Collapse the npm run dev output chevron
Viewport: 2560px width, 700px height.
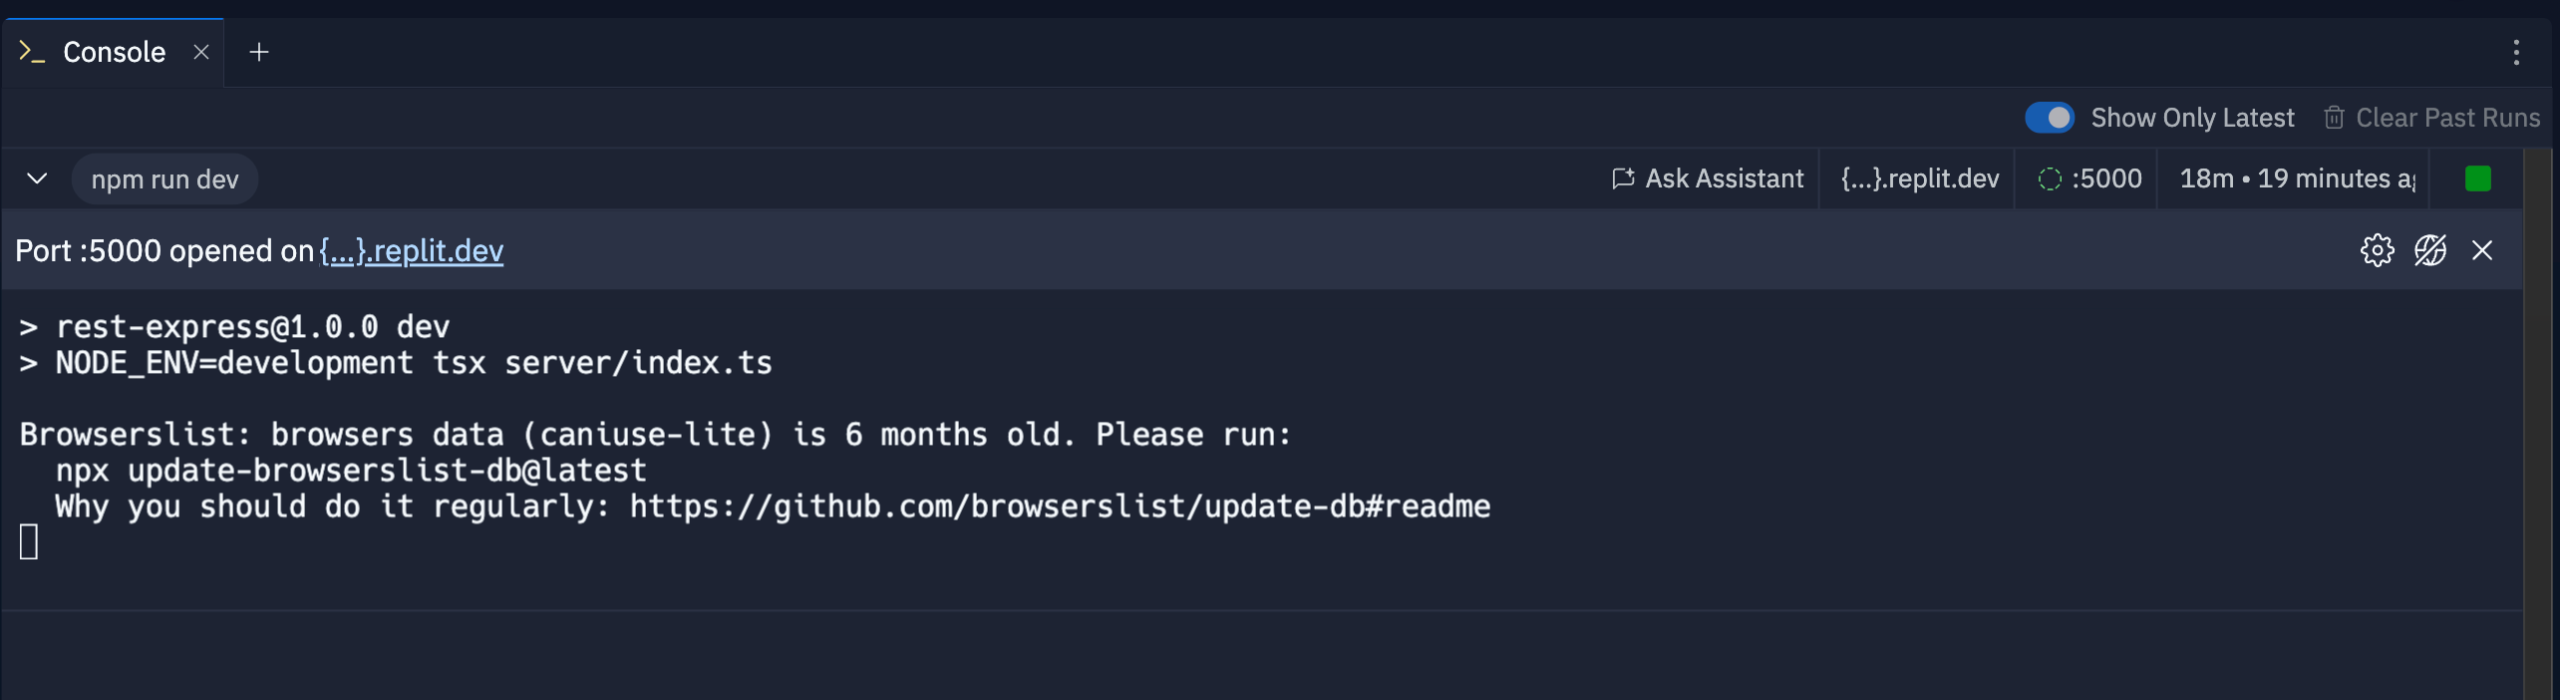(37, 179)
